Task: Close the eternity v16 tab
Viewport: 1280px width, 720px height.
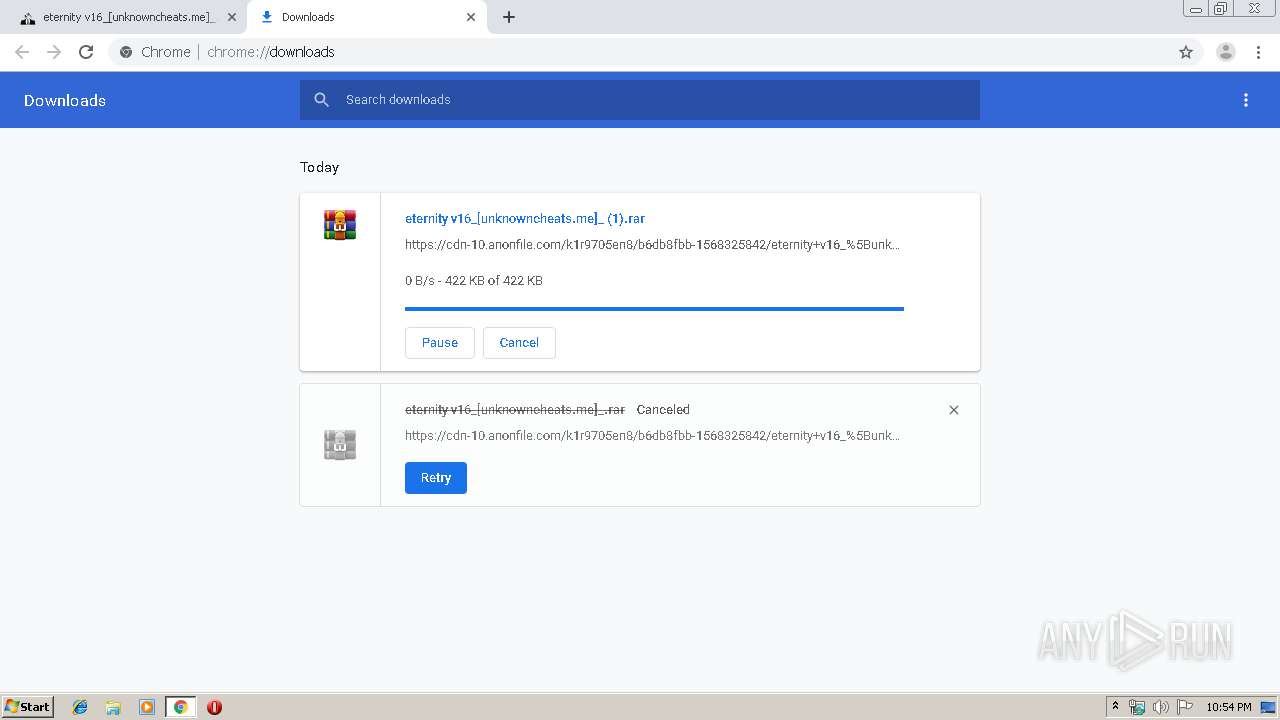Action: click(232, 17)
